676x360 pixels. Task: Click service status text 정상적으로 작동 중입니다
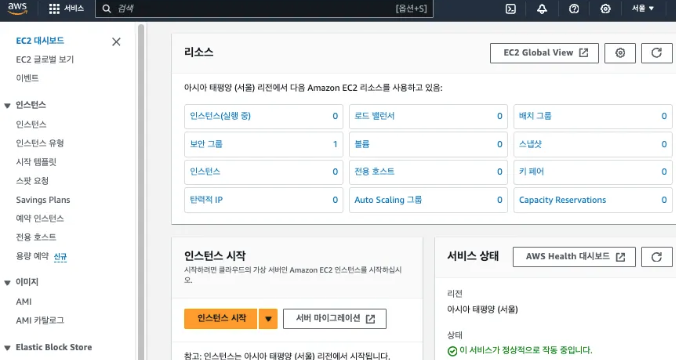(526, 350)
